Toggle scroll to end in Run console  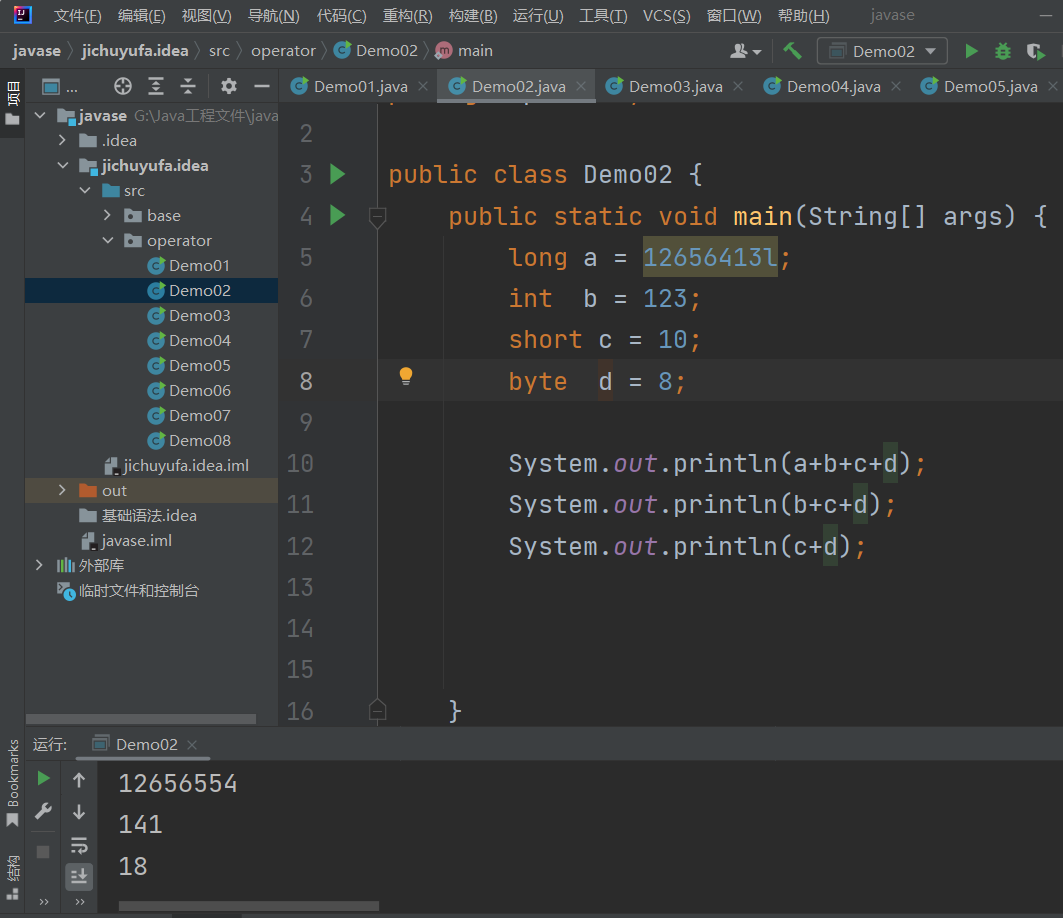[x=79, y=877]
